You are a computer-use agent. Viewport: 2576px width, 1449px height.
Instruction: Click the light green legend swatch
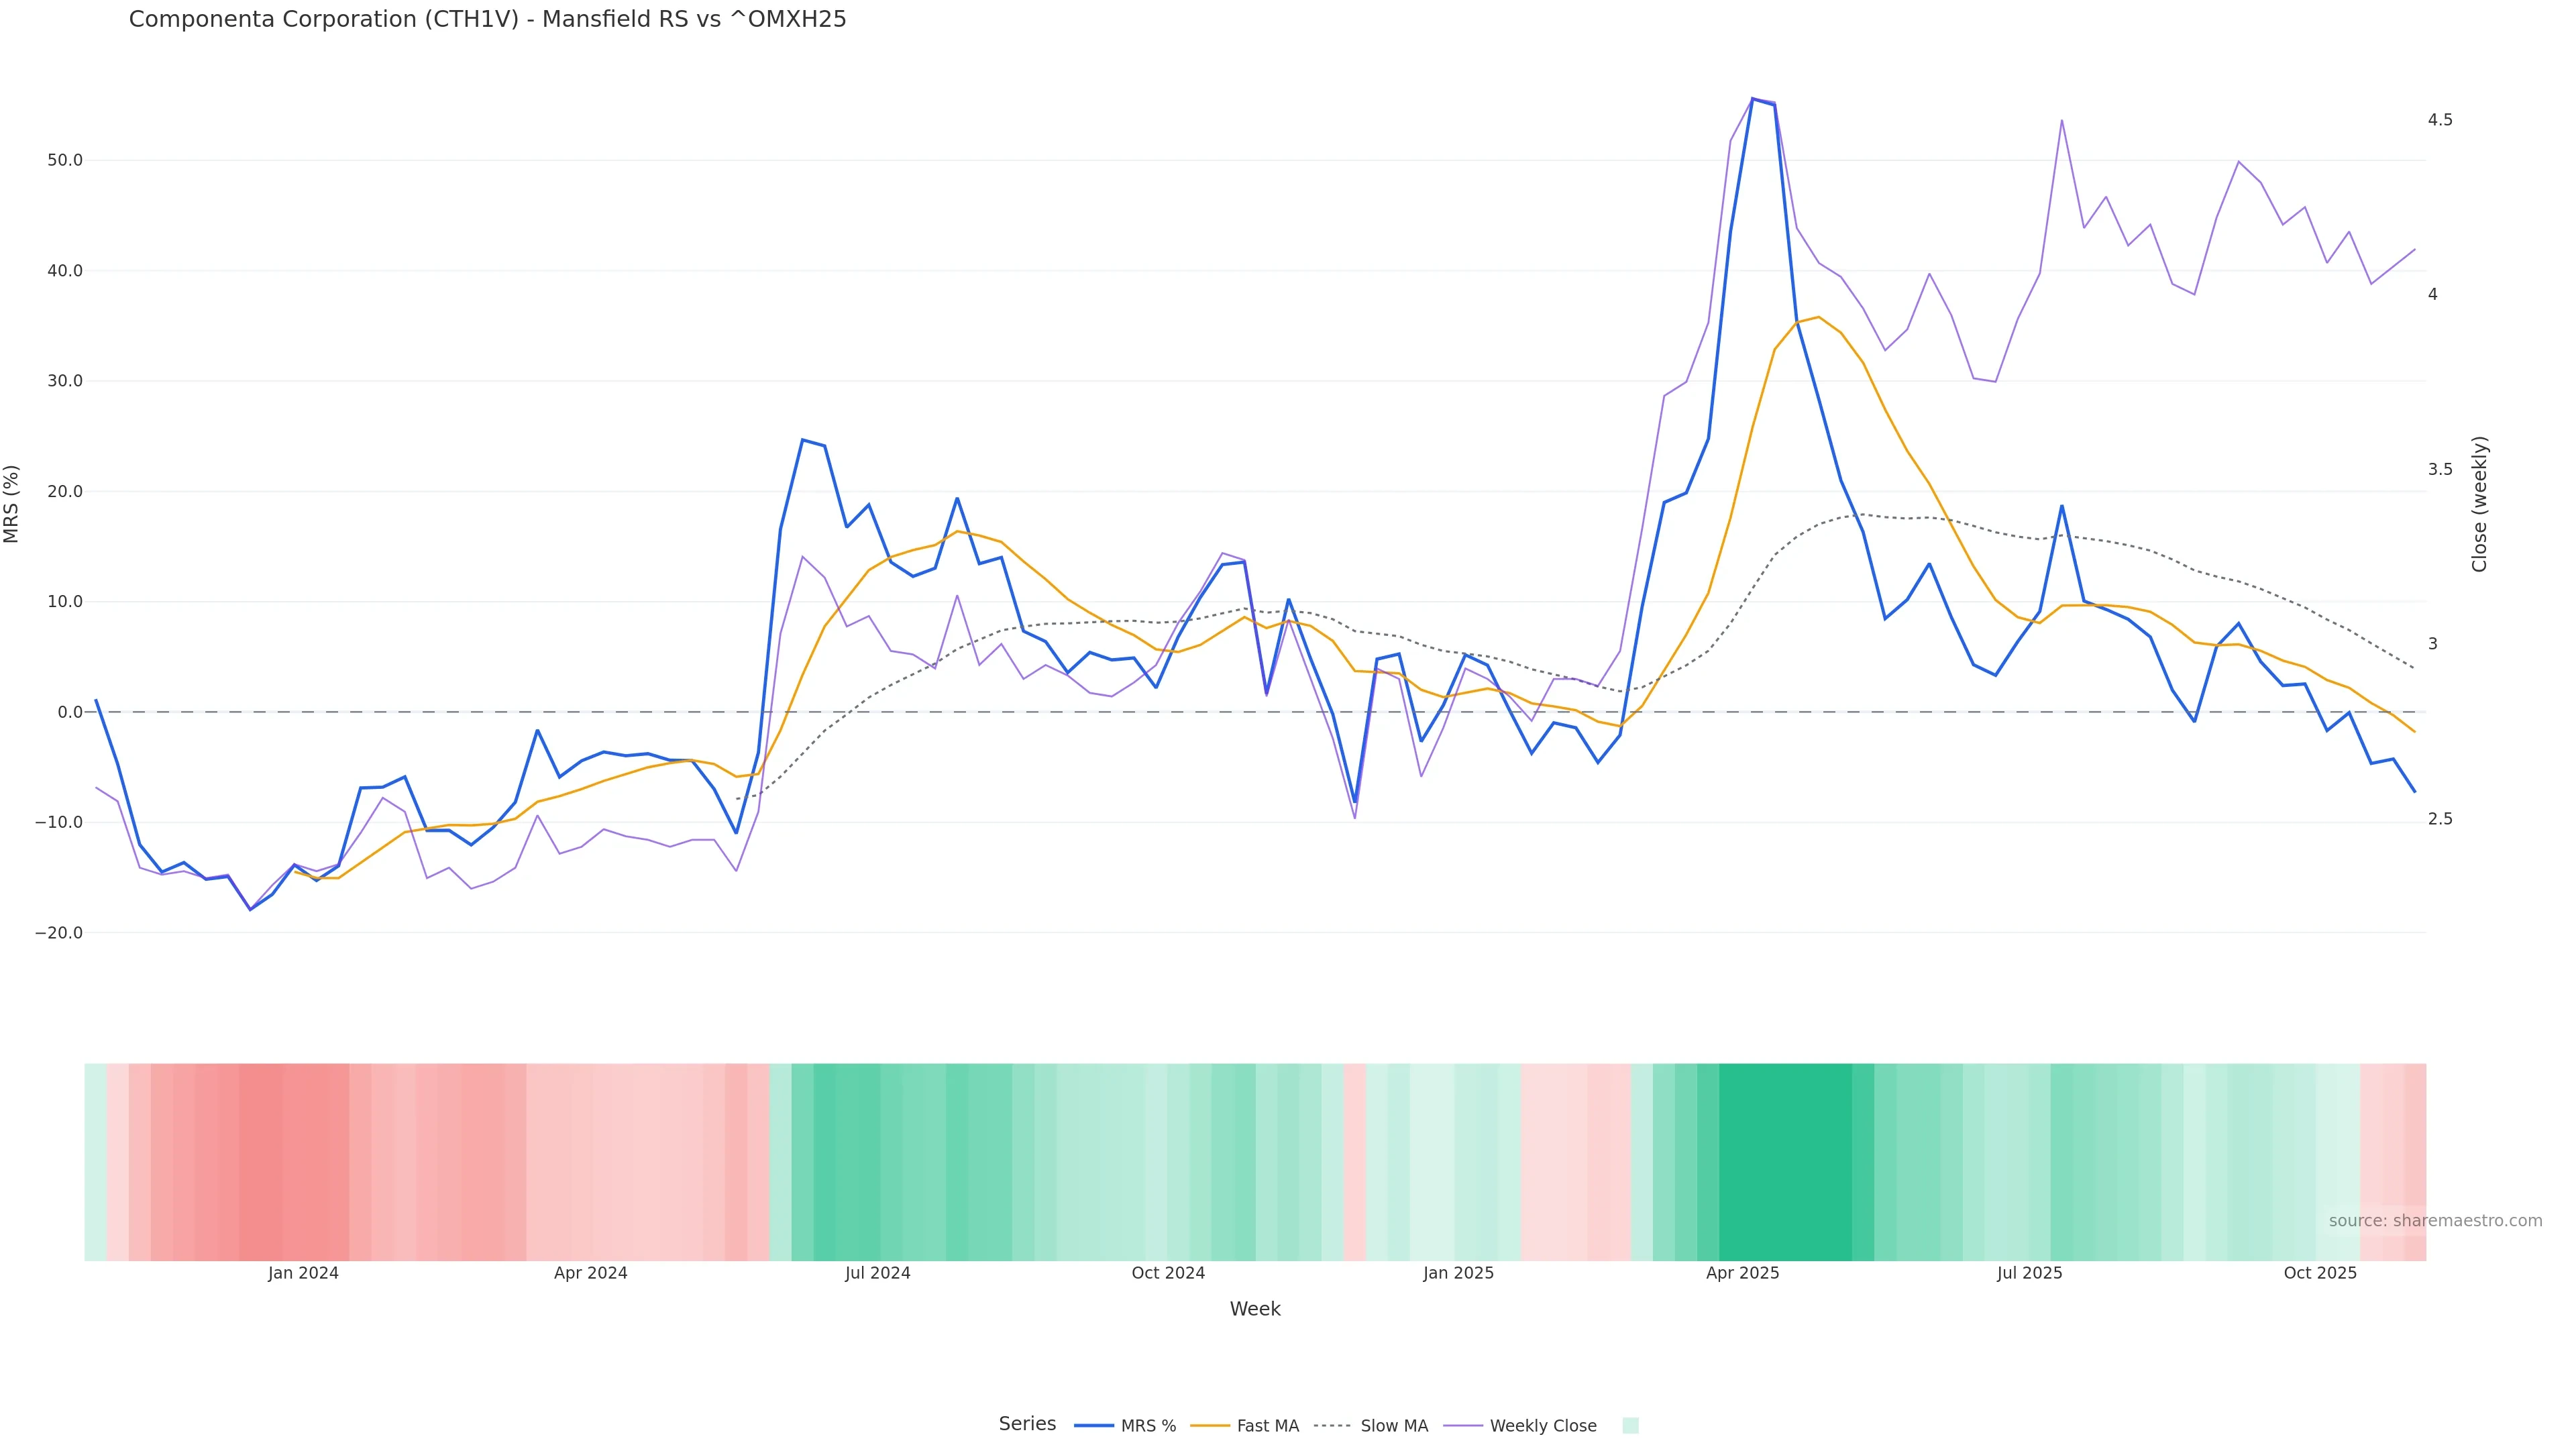click(x=1630, y=1426)
